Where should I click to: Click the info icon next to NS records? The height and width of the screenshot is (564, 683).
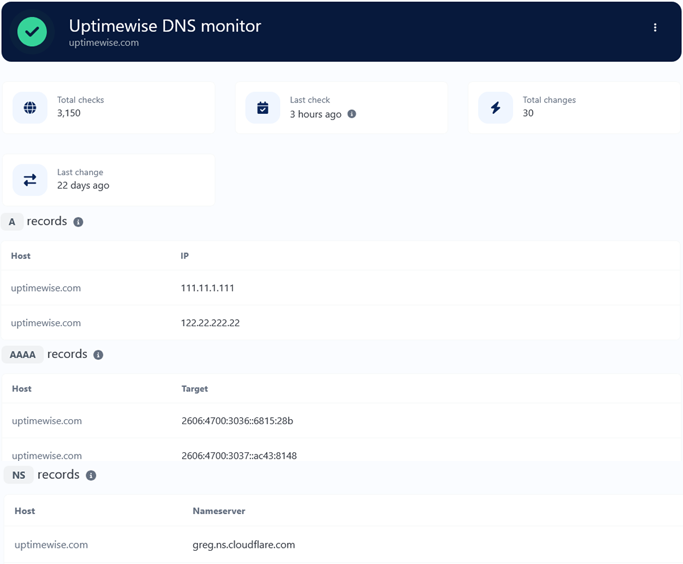[91, 476]
